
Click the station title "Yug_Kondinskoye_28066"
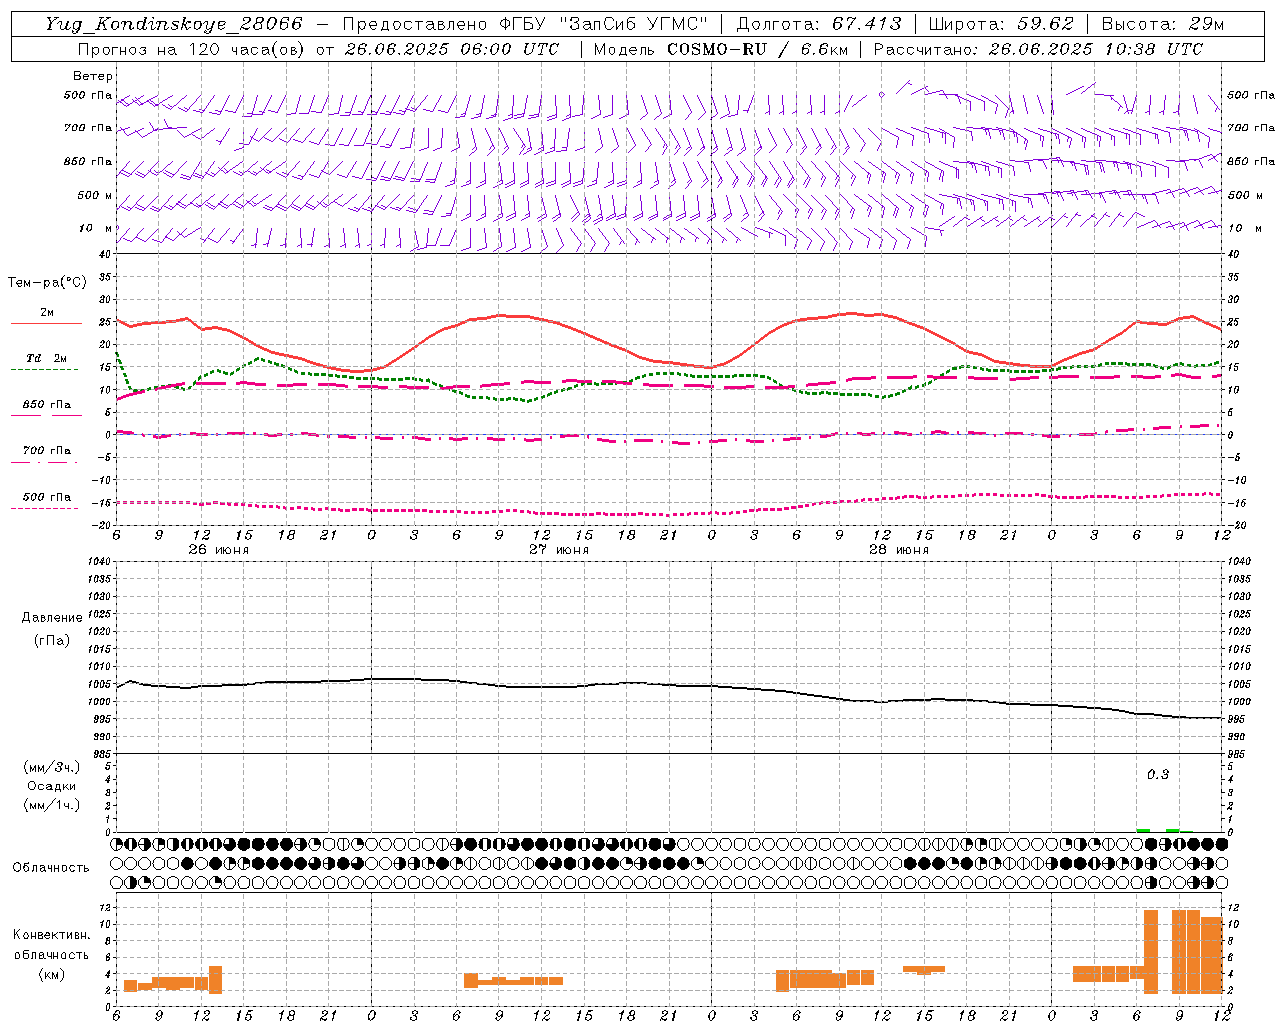[172, 24]
